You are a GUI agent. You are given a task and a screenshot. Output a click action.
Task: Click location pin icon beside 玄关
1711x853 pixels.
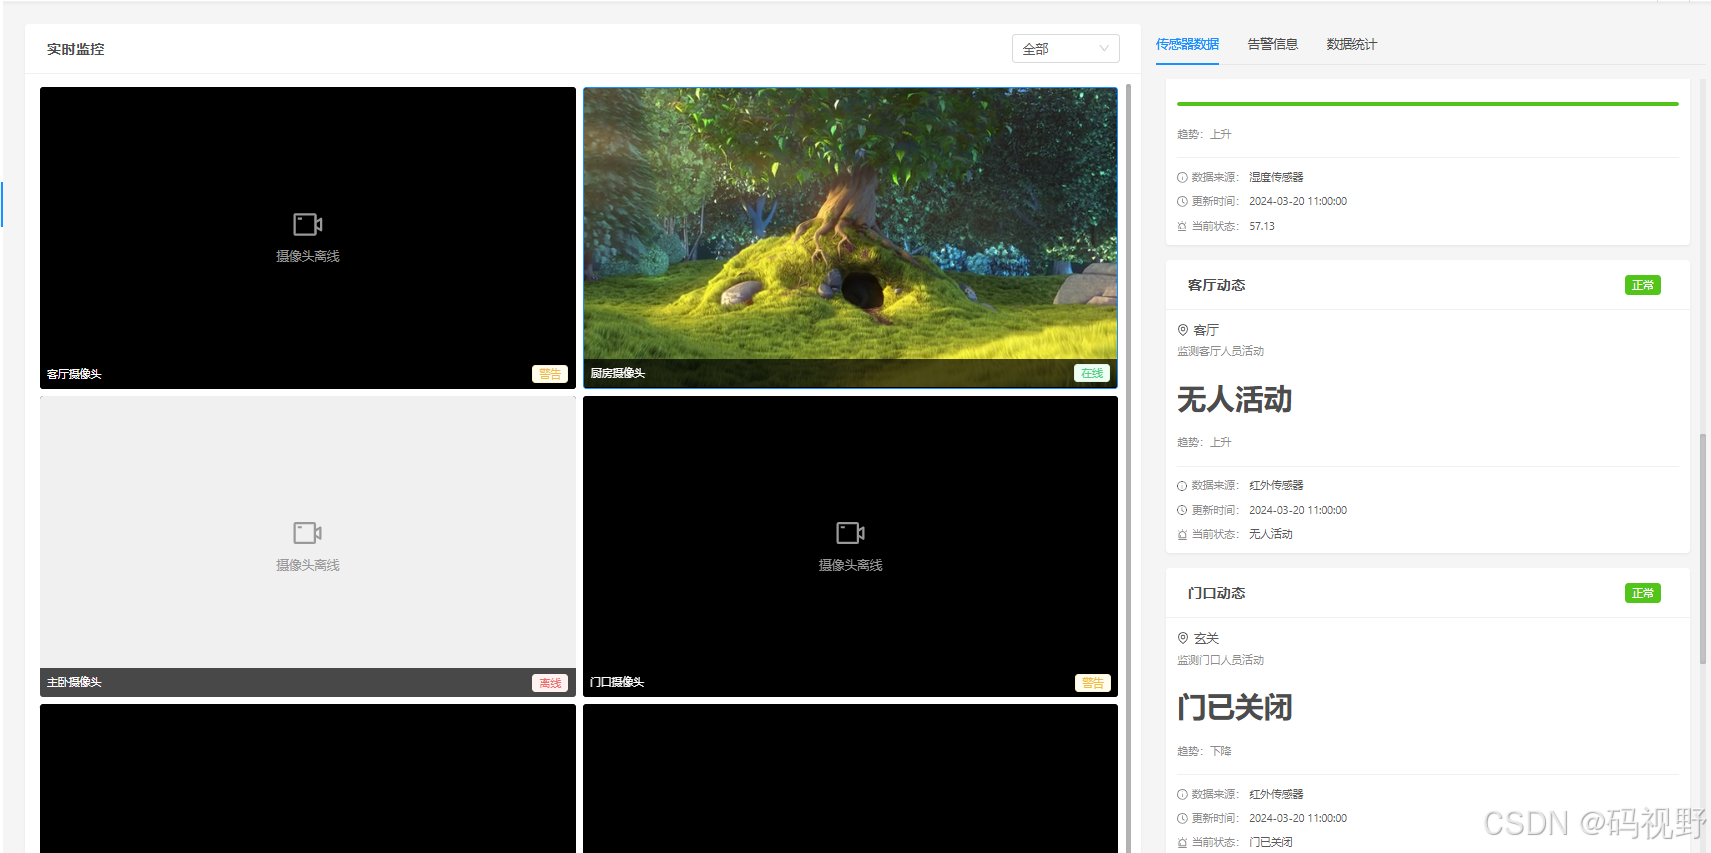(1183, 638)
